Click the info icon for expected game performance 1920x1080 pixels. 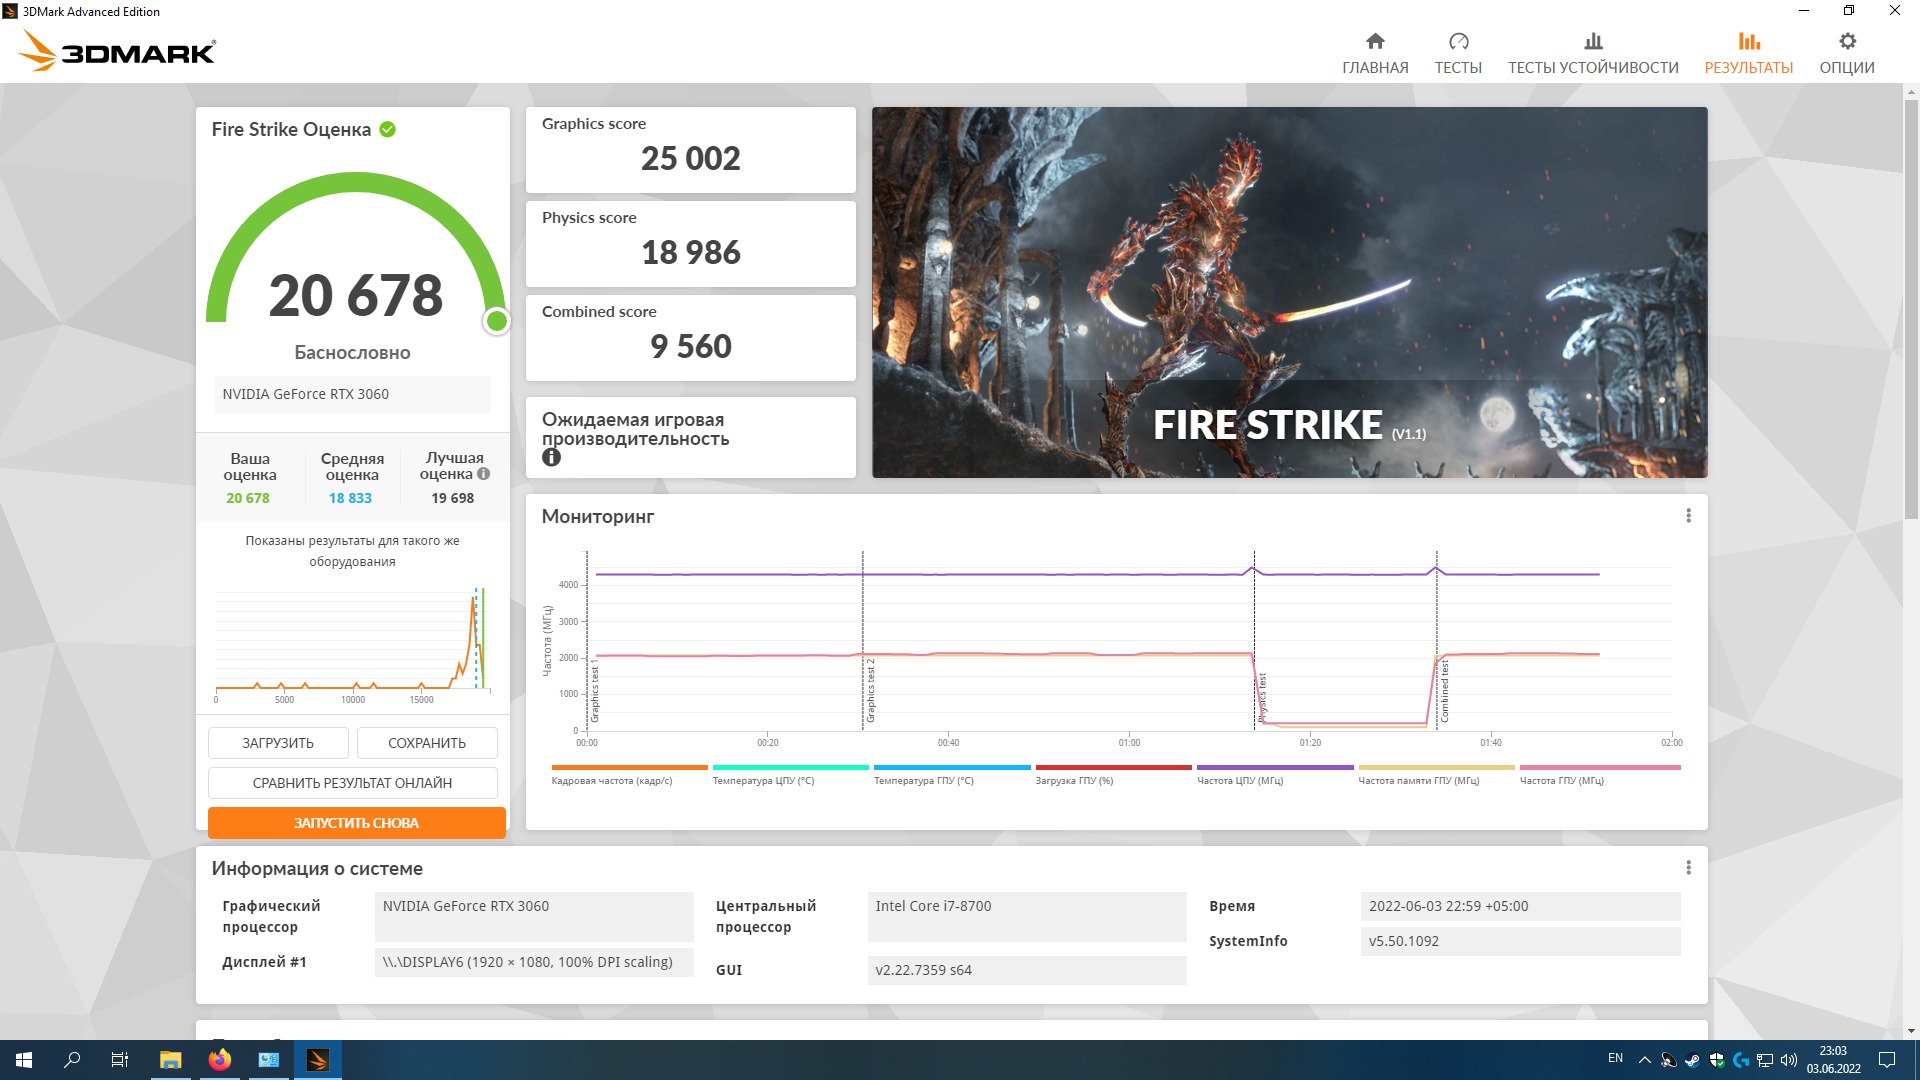coord(551,458)
